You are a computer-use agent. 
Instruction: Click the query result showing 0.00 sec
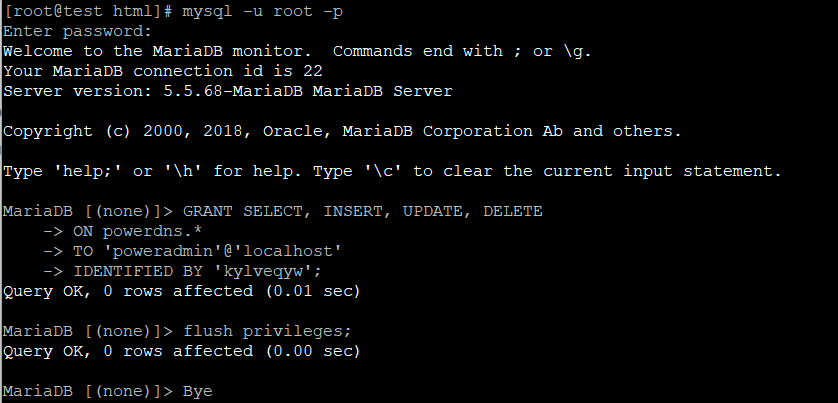tap(180, 351)
